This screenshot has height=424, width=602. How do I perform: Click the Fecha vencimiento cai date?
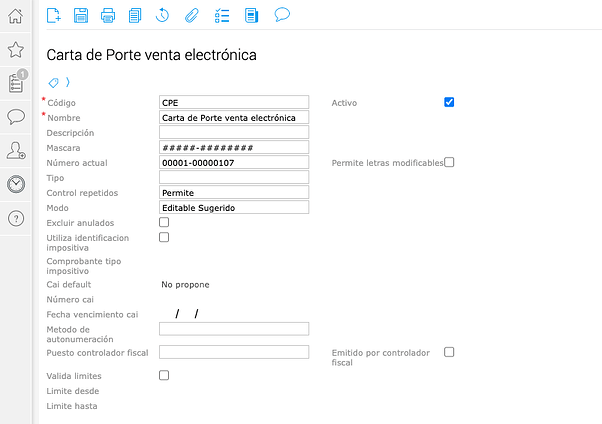[187, 314]
